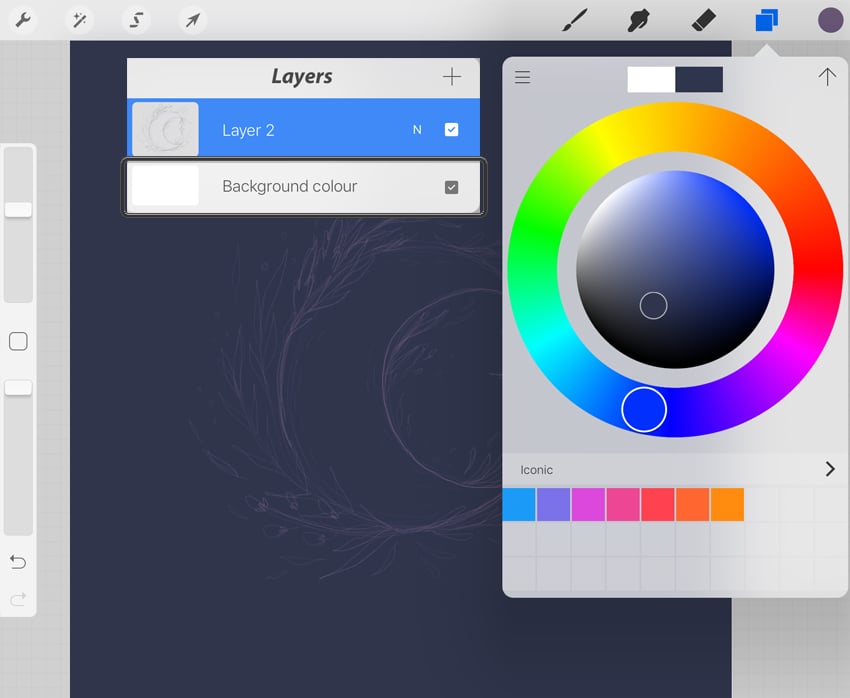Pick the pink palette swatch
850x698 pixels.
(x=623, y=505)
